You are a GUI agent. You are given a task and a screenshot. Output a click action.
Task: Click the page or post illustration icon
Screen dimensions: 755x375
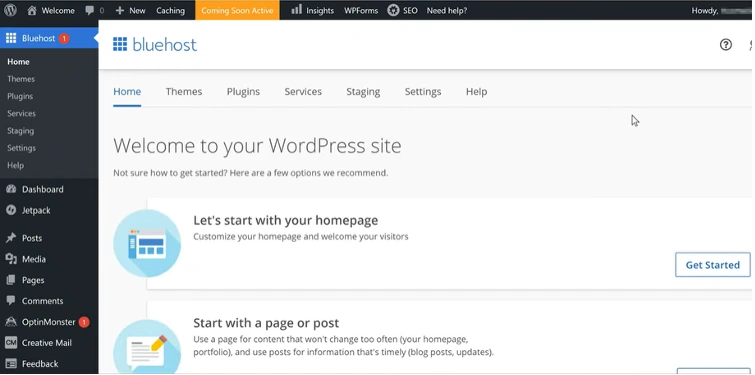[147, 347]
